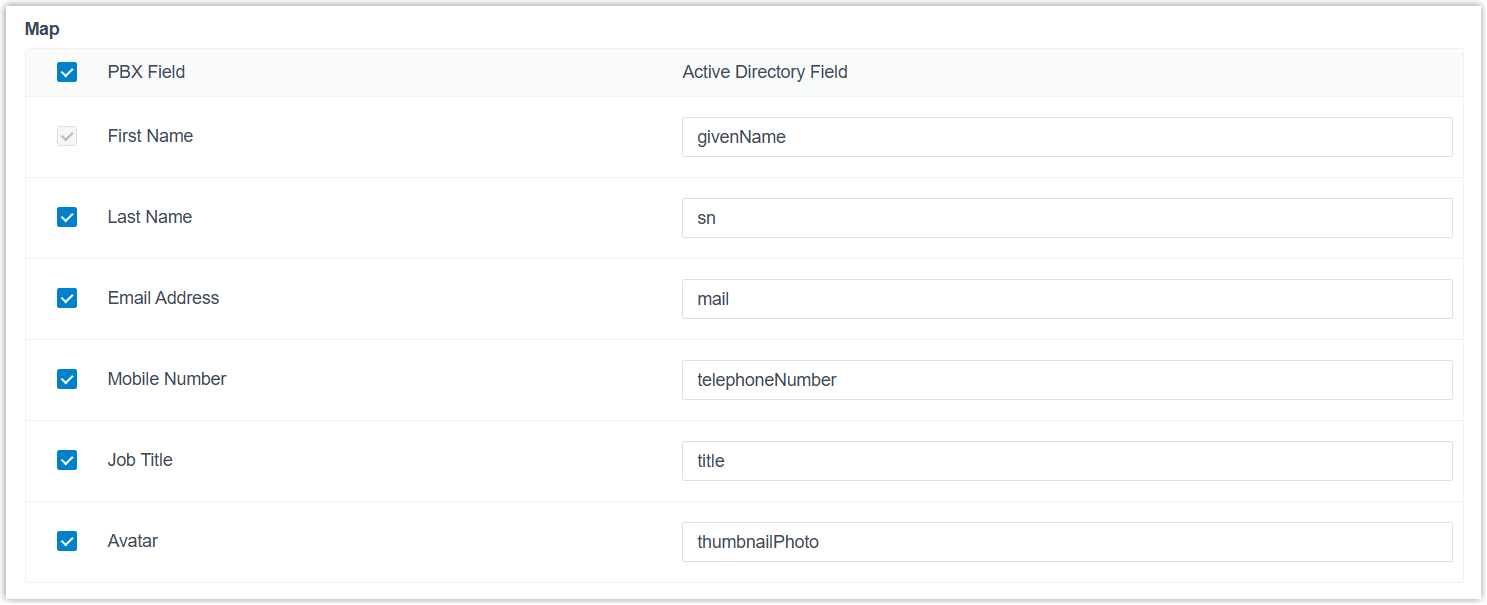Focus the thumbnailPhoto input field
The height and width of the screenshot is (605, 1487).
pyautogui.click(x=1066, y=542)
